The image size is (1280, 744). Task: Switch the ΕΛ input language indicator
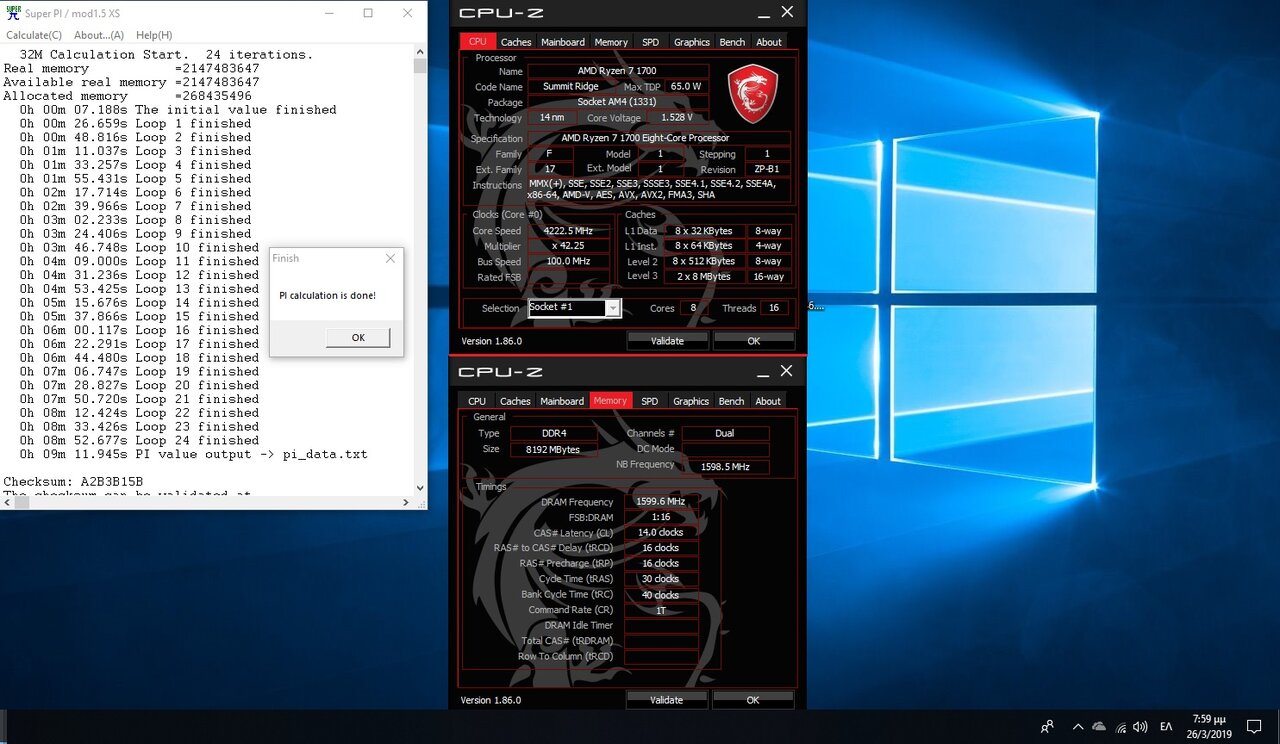[1166, 727]
